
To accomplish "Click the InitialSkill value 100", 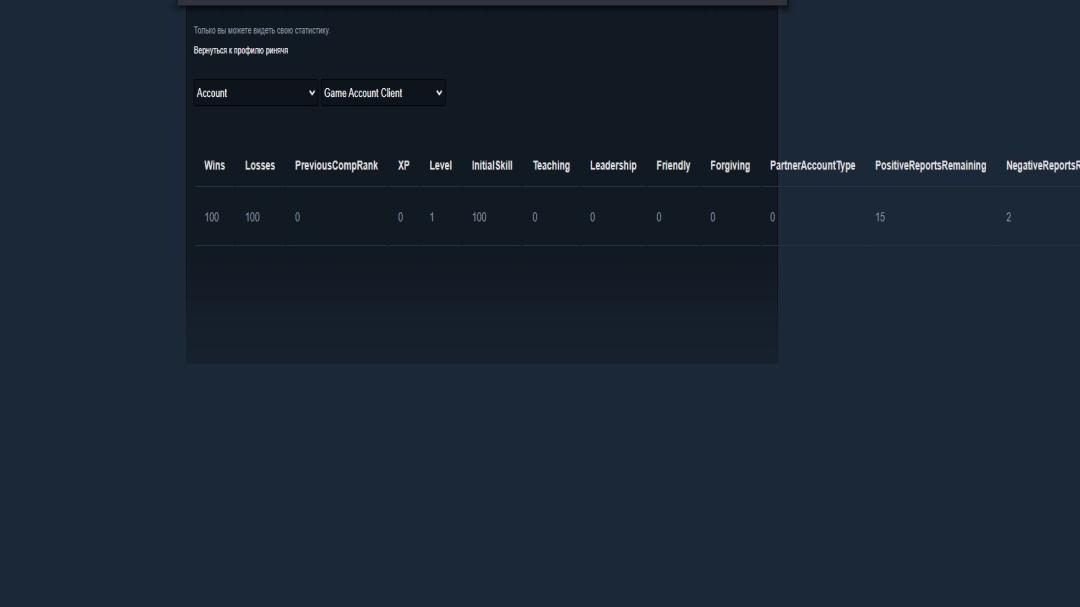I will [x=479, y=217].
